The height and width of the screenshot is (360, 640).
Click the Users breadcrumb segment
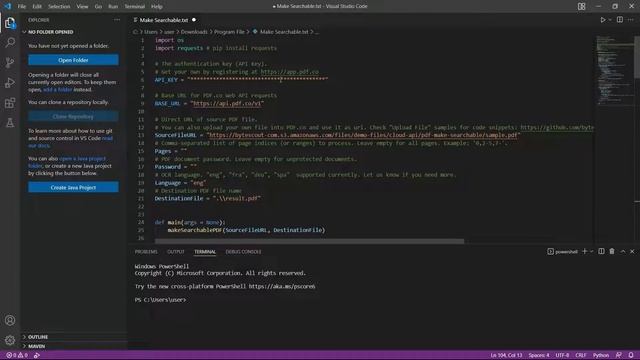(151, 32)
